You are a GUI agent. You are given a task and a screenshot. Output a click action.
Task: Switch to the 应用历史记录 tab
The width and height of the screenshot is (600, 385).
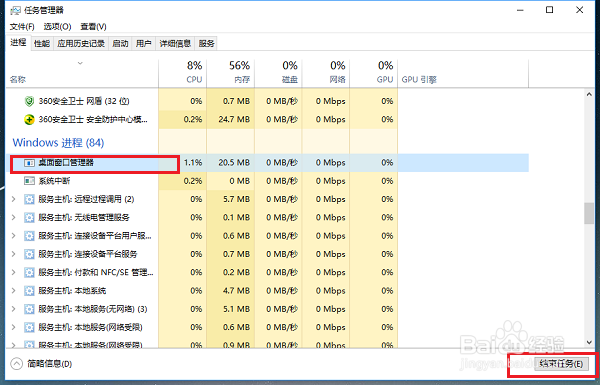pyautogui.click(x=81, y=44)
